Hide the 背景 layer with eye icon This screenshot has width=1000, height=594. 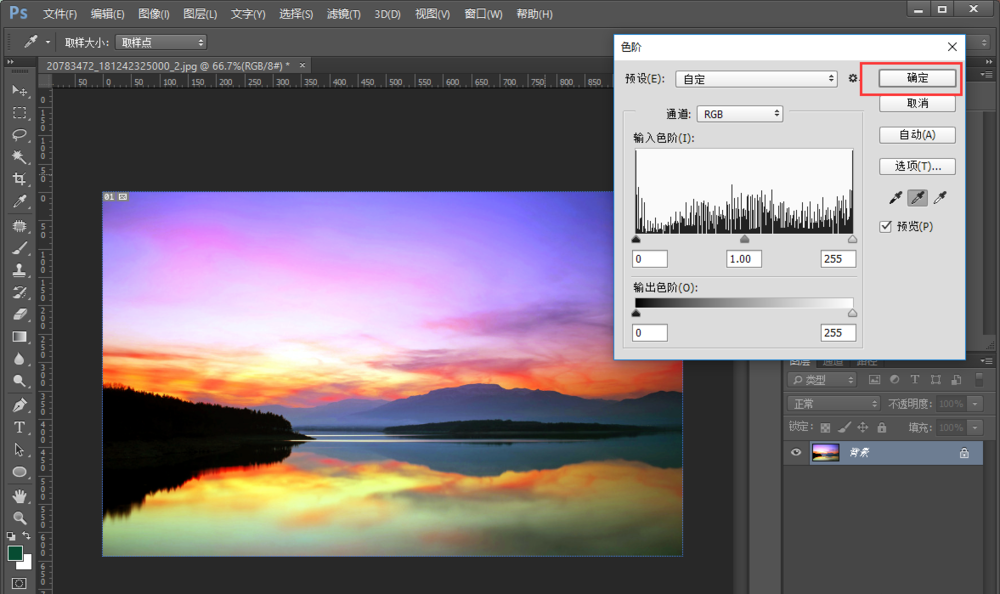[797, 453]
